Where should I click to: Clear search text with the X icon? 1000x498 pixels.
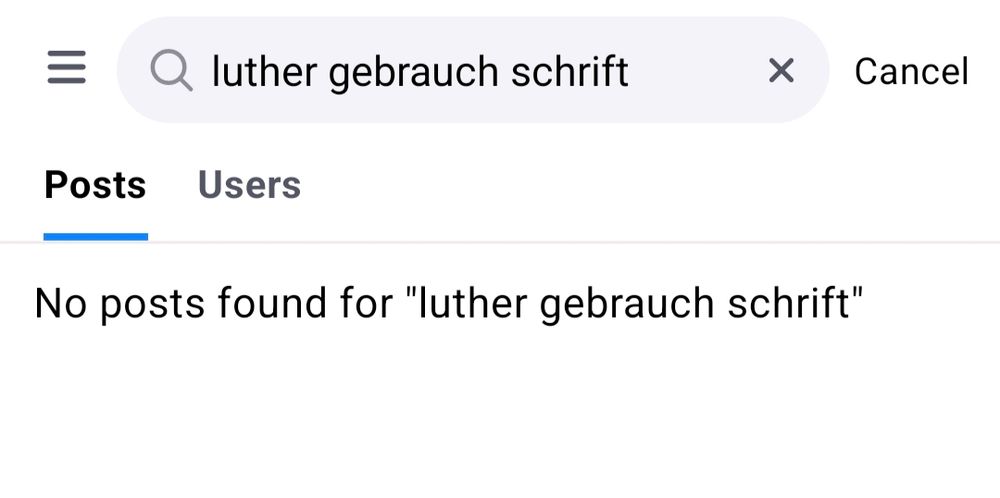click(x=780, y=71)
